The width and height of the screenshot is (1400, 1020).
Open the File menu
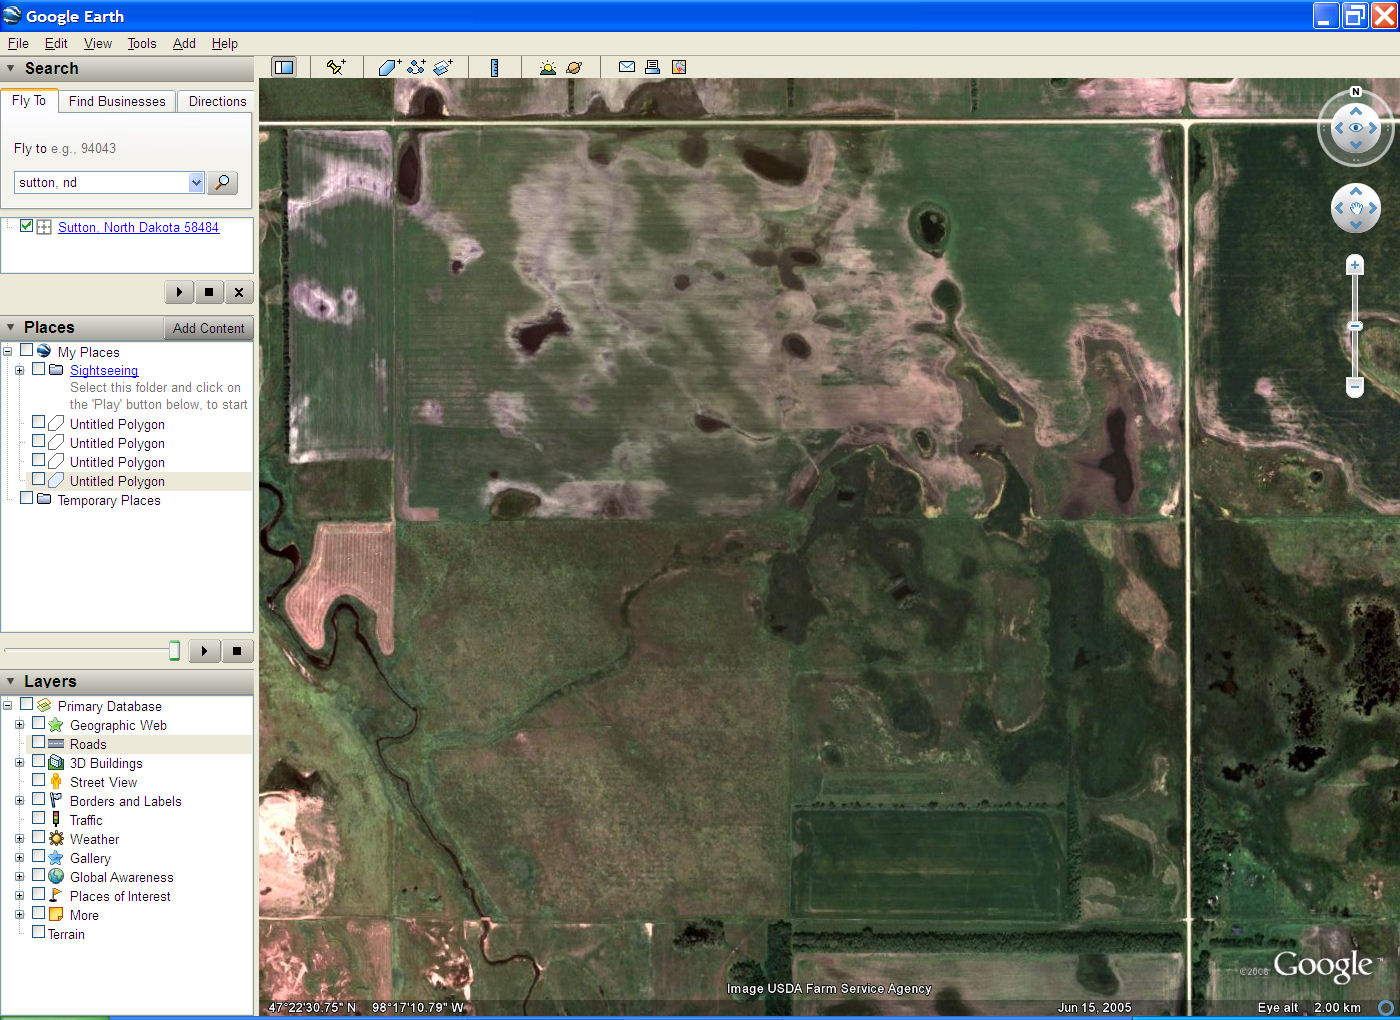point(18,43)
